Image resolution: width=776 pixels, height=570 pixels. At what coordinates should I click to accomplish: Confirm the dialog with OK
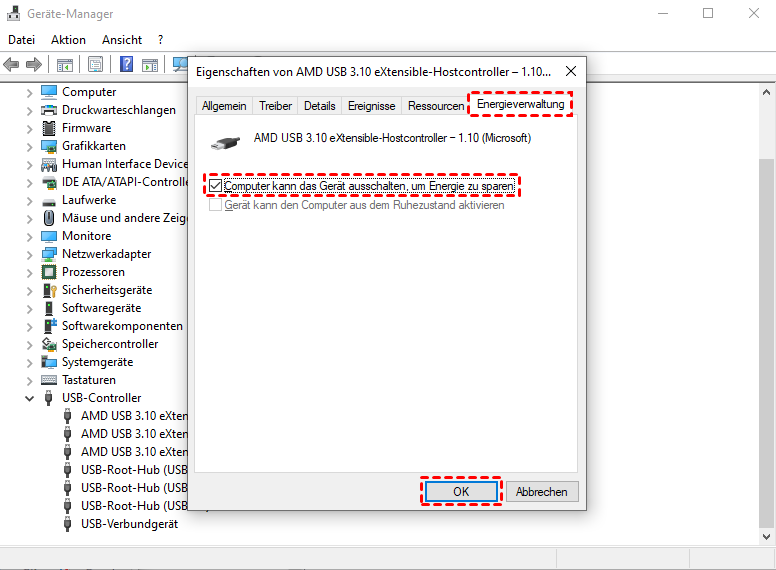click(x=460, y=491)
